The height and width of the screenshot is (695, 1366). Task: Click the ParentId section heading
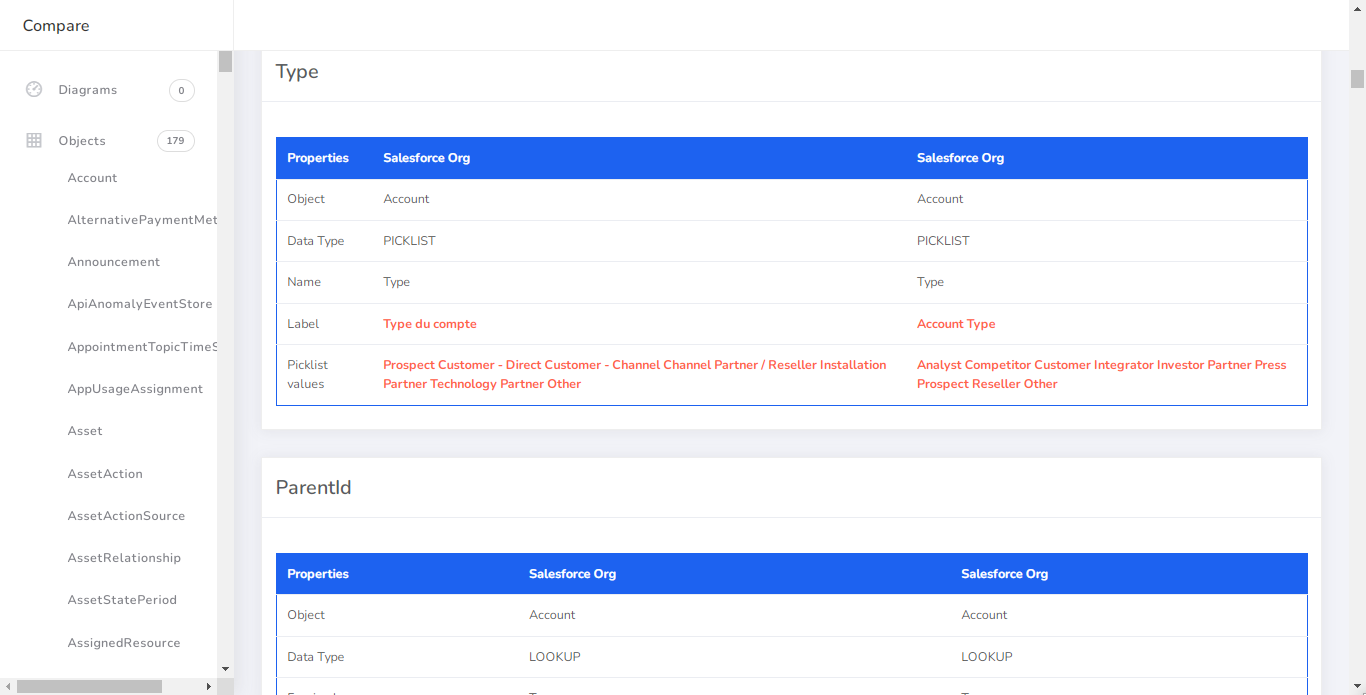tap(313, 488)
